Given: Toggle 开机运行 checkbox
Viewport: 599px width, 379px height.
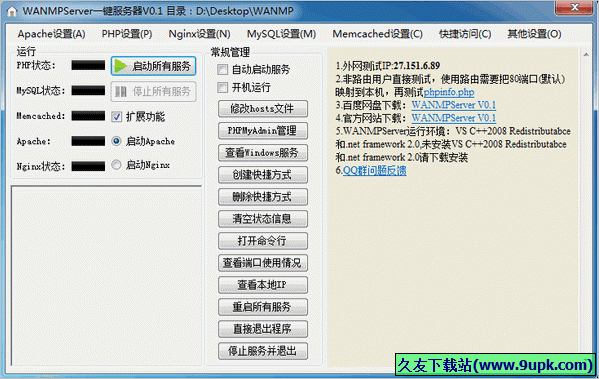Looking at the screenshot, I should pyautogui.click(x=222, y=87).
